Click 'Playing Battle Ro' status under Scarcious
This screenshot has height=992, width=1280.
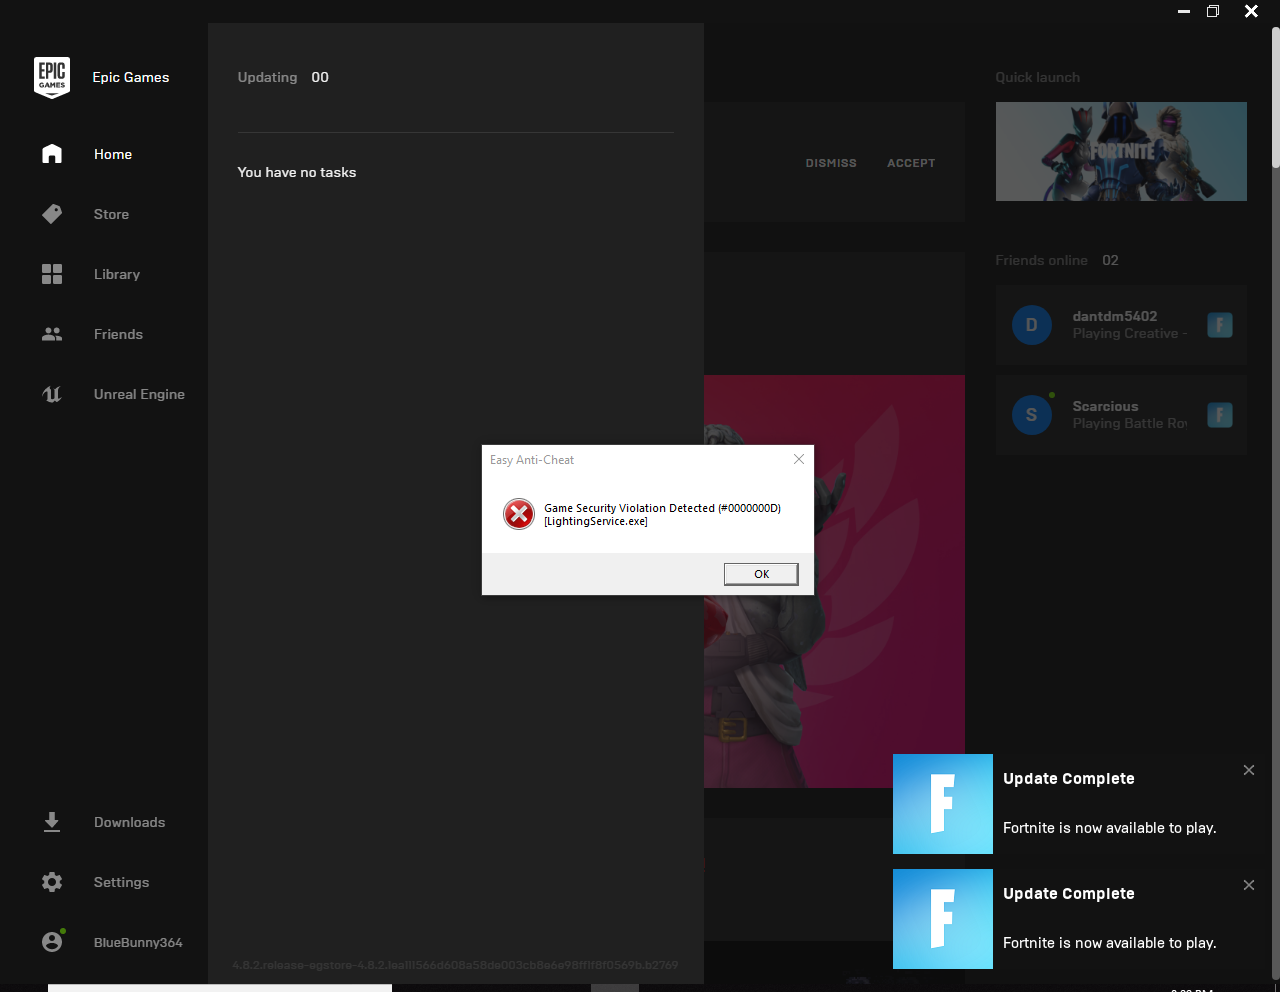coord(1130,423)
